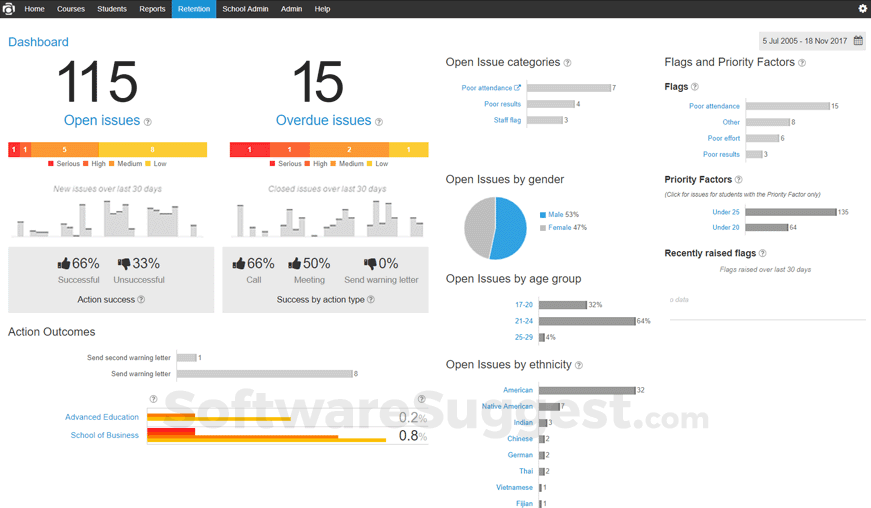Screen dimensions: 871x508
Task: Click the external link icon by Poor attendance
Action: (517, 88)
